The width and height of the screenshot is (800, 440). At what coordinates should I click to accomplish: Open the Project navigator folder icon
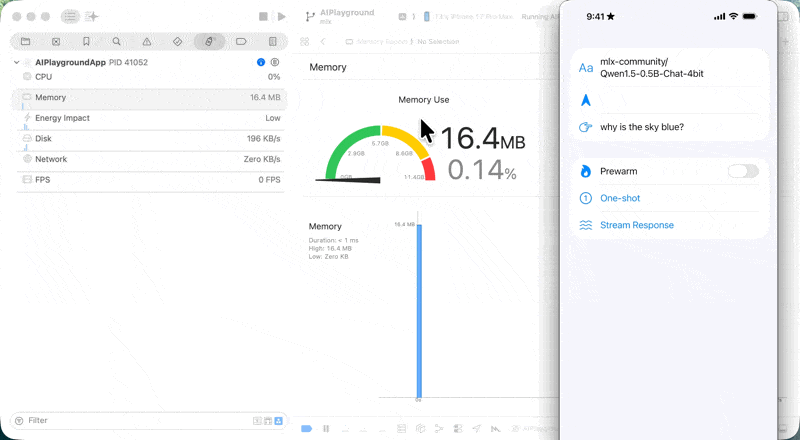(25, 42)
